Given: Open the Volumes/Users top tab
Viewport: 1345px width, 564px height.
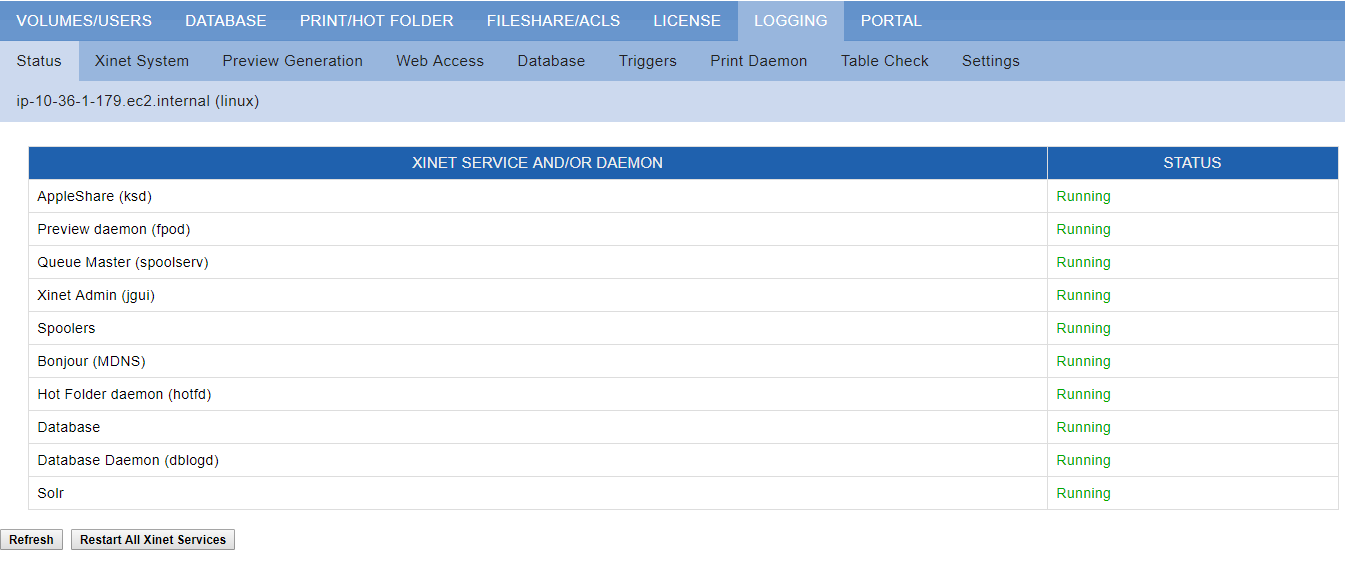Looking at the screenshot, I should click(x=84, y=21).
